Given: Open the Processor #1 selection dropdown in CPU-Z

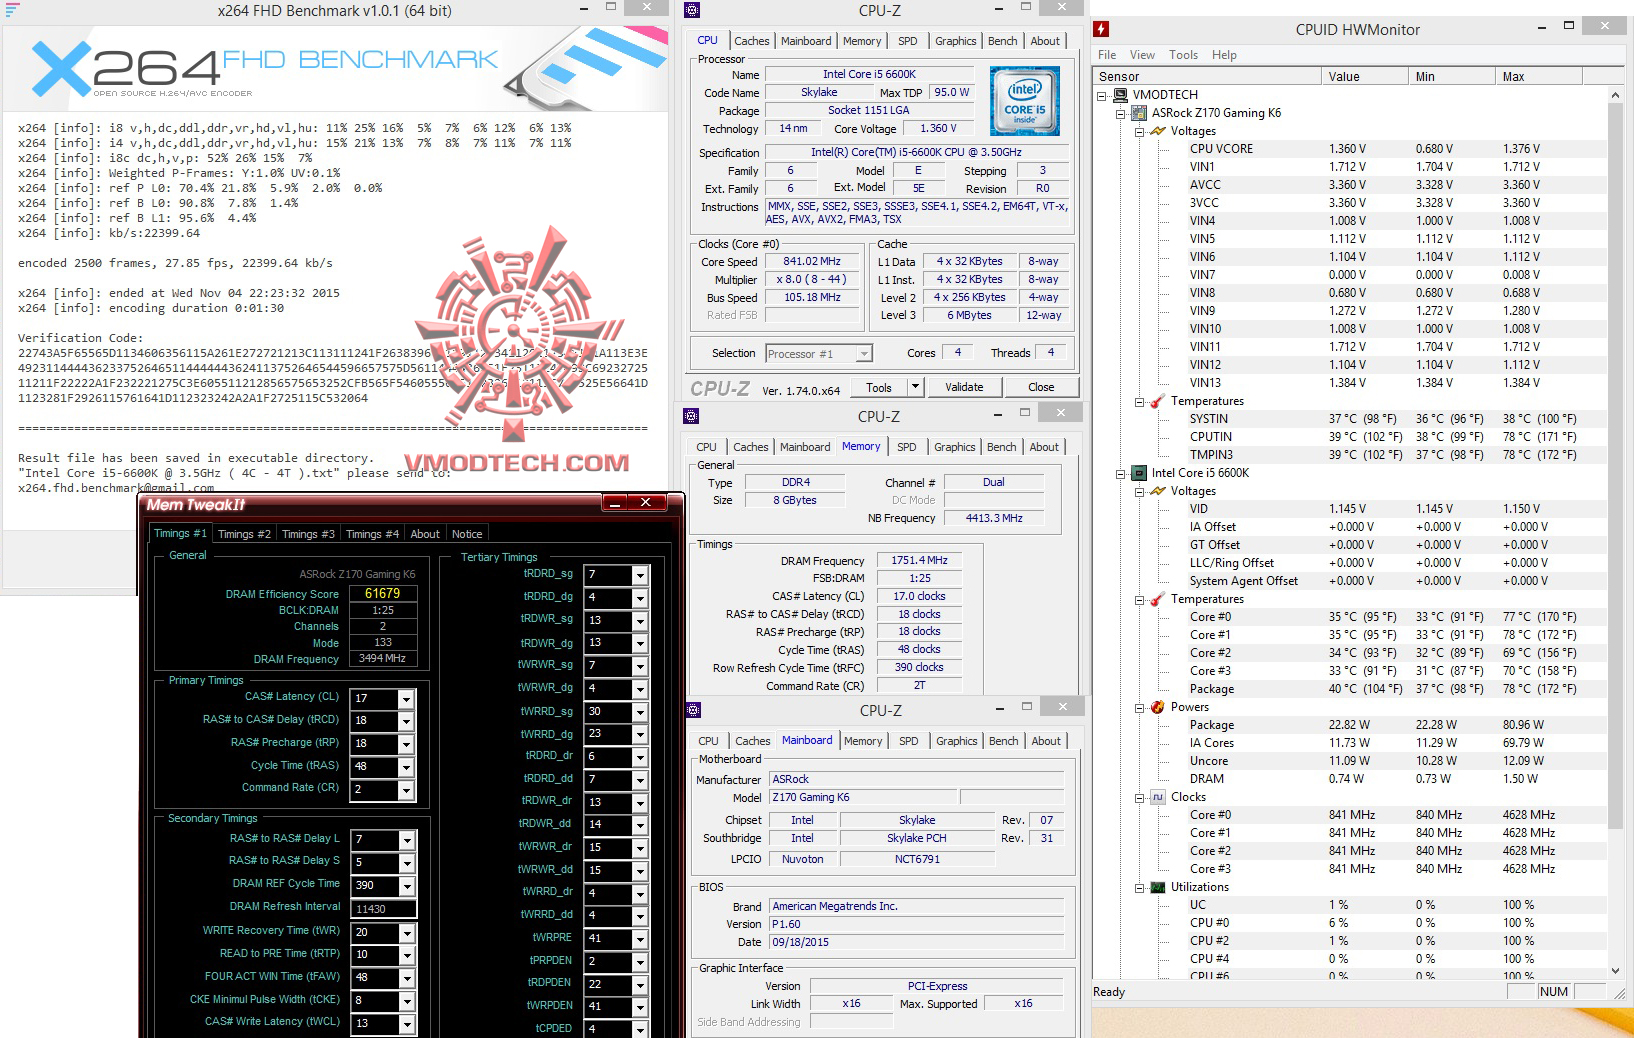Looking at the screenshot, I should [864, 353].
